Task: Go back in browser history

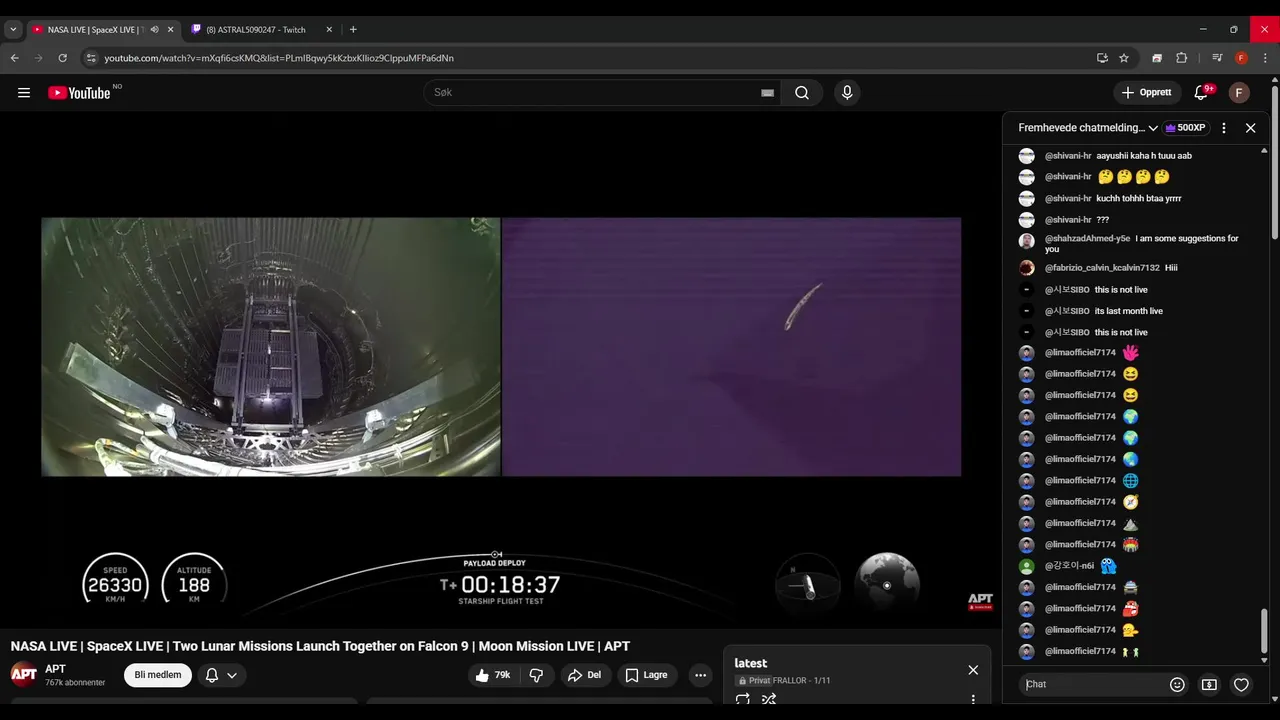Action: point(15,58)
